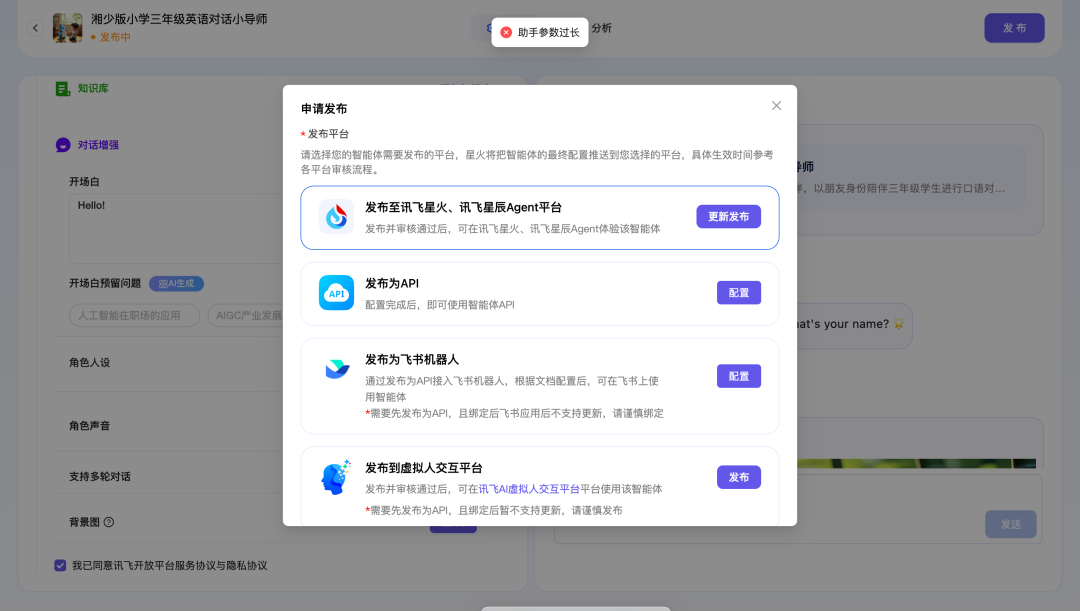Click the 对话增强 chat bubble icon
This screenshot has height=611, width=1080.
click(63, 145)
